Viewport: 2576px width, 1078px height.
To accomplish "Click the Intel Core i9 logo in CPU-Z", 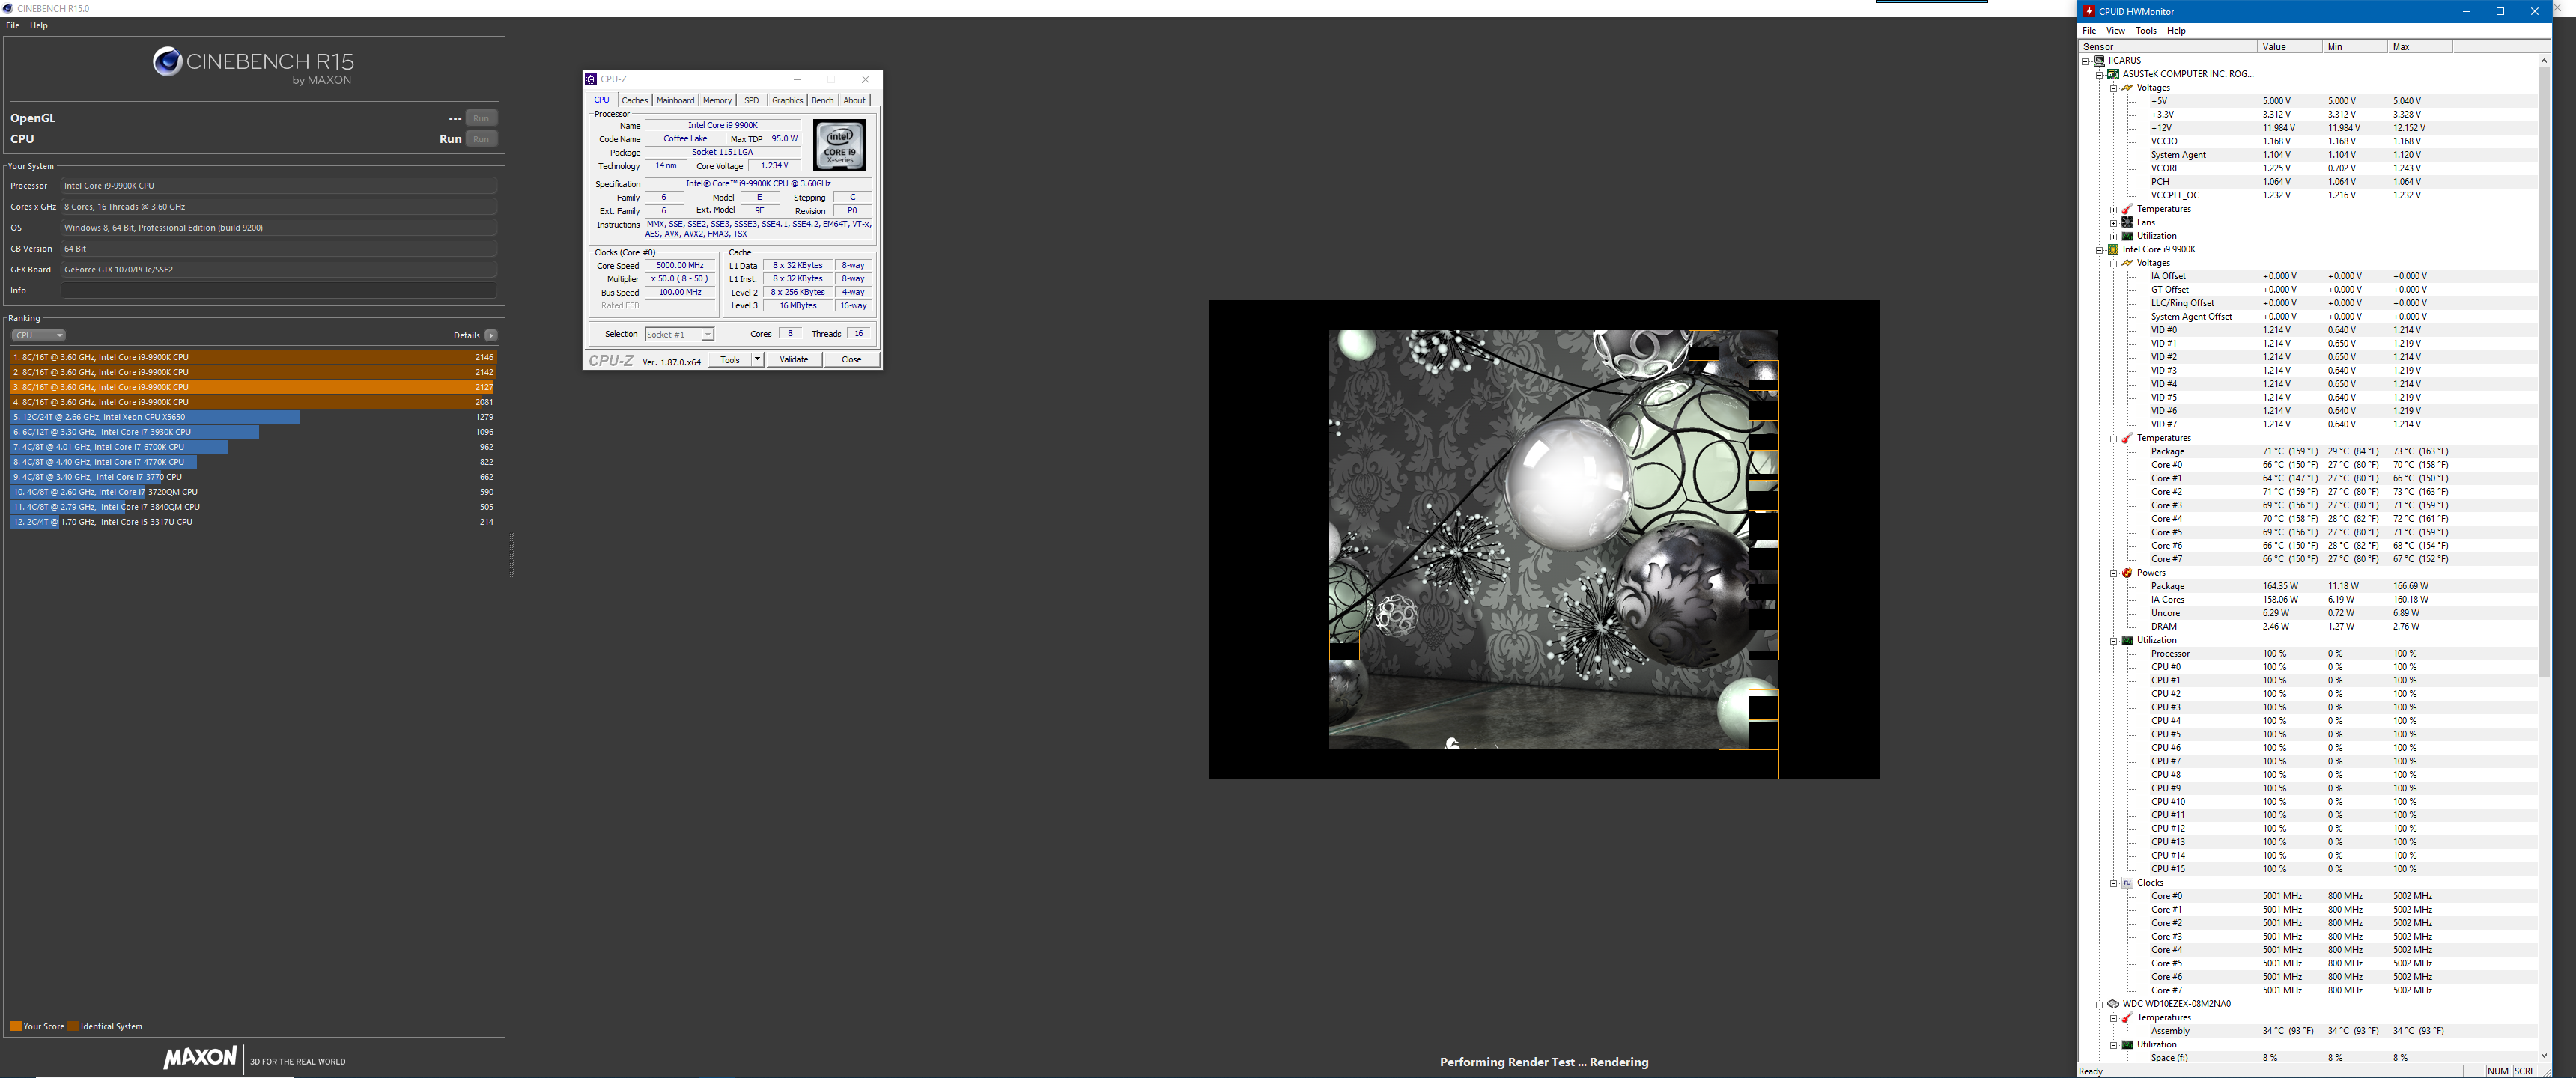I will pyautogui.click(x=839, y=145).
